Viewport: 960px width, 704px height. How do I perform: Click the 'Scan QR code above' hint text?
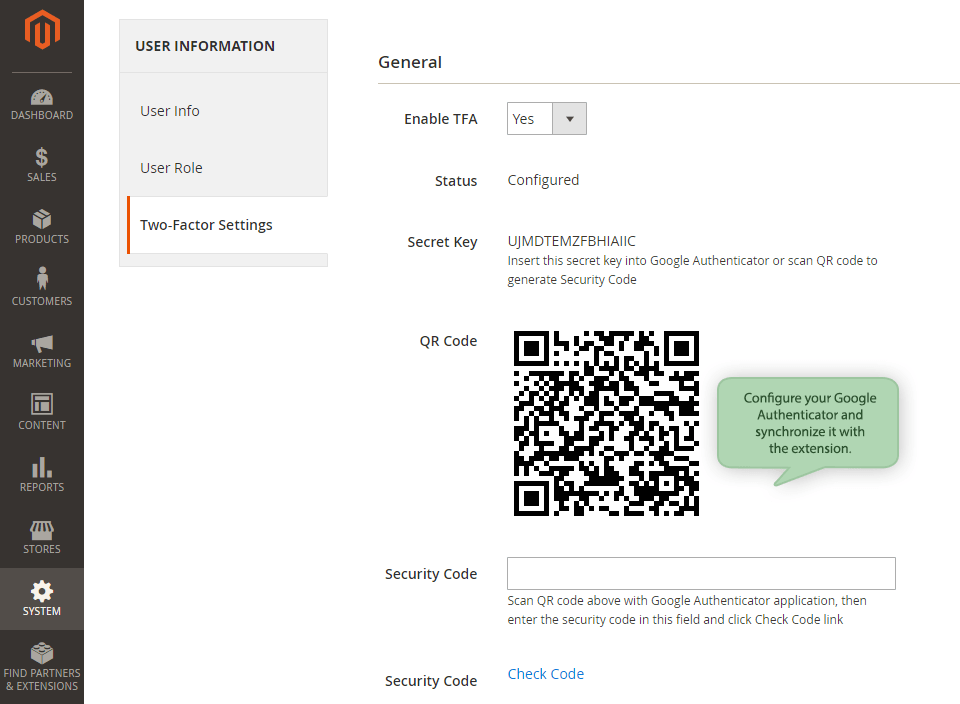tap(687, 610)
